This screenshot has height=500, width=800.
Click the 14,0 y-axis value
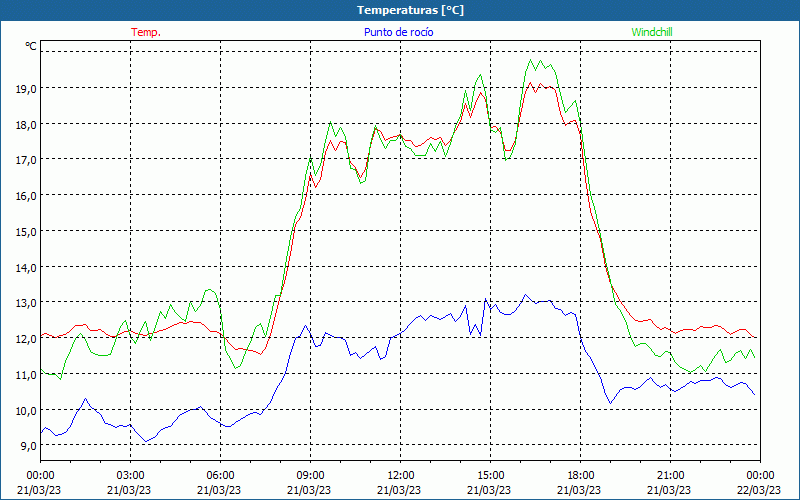point(26,267)
